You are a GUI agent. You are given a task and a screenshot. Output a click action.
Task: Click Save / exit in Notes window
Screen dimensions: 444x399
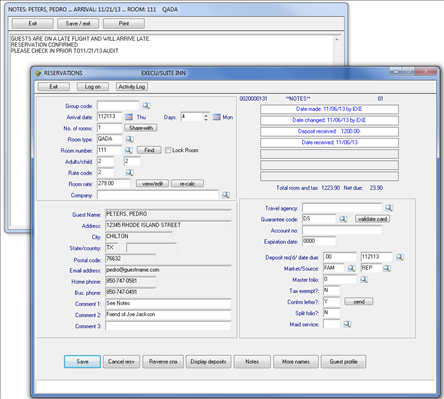coord(78,23)
